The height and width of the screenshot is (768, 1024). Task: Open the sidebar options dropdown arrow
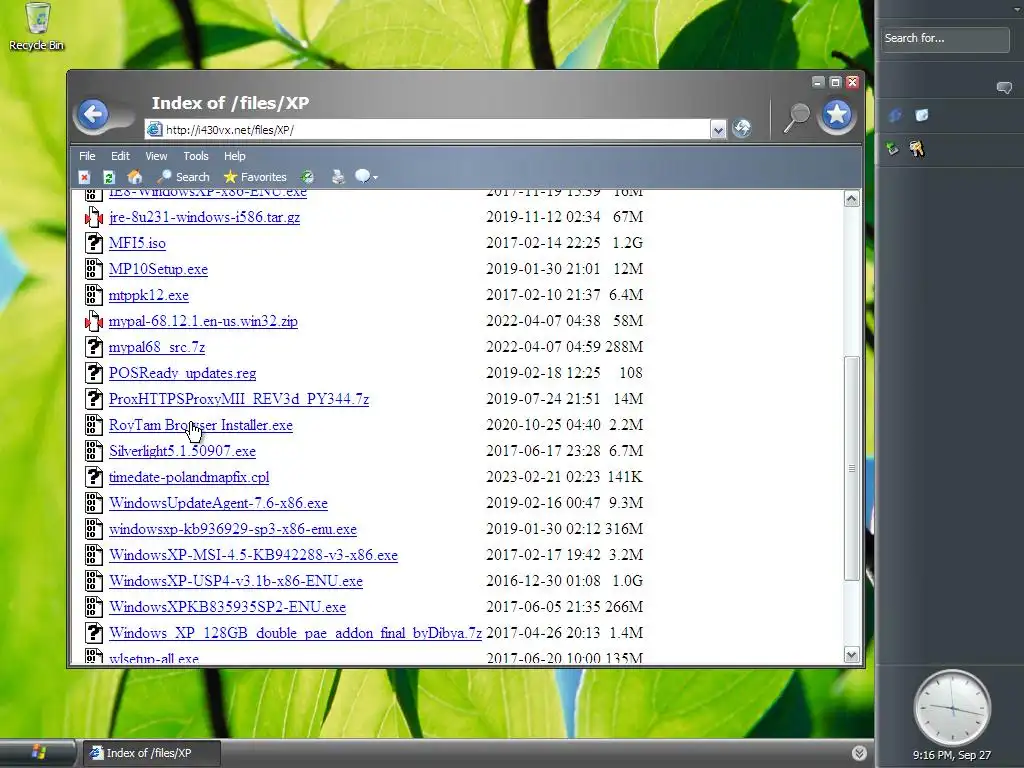[x=1017, y=9]
